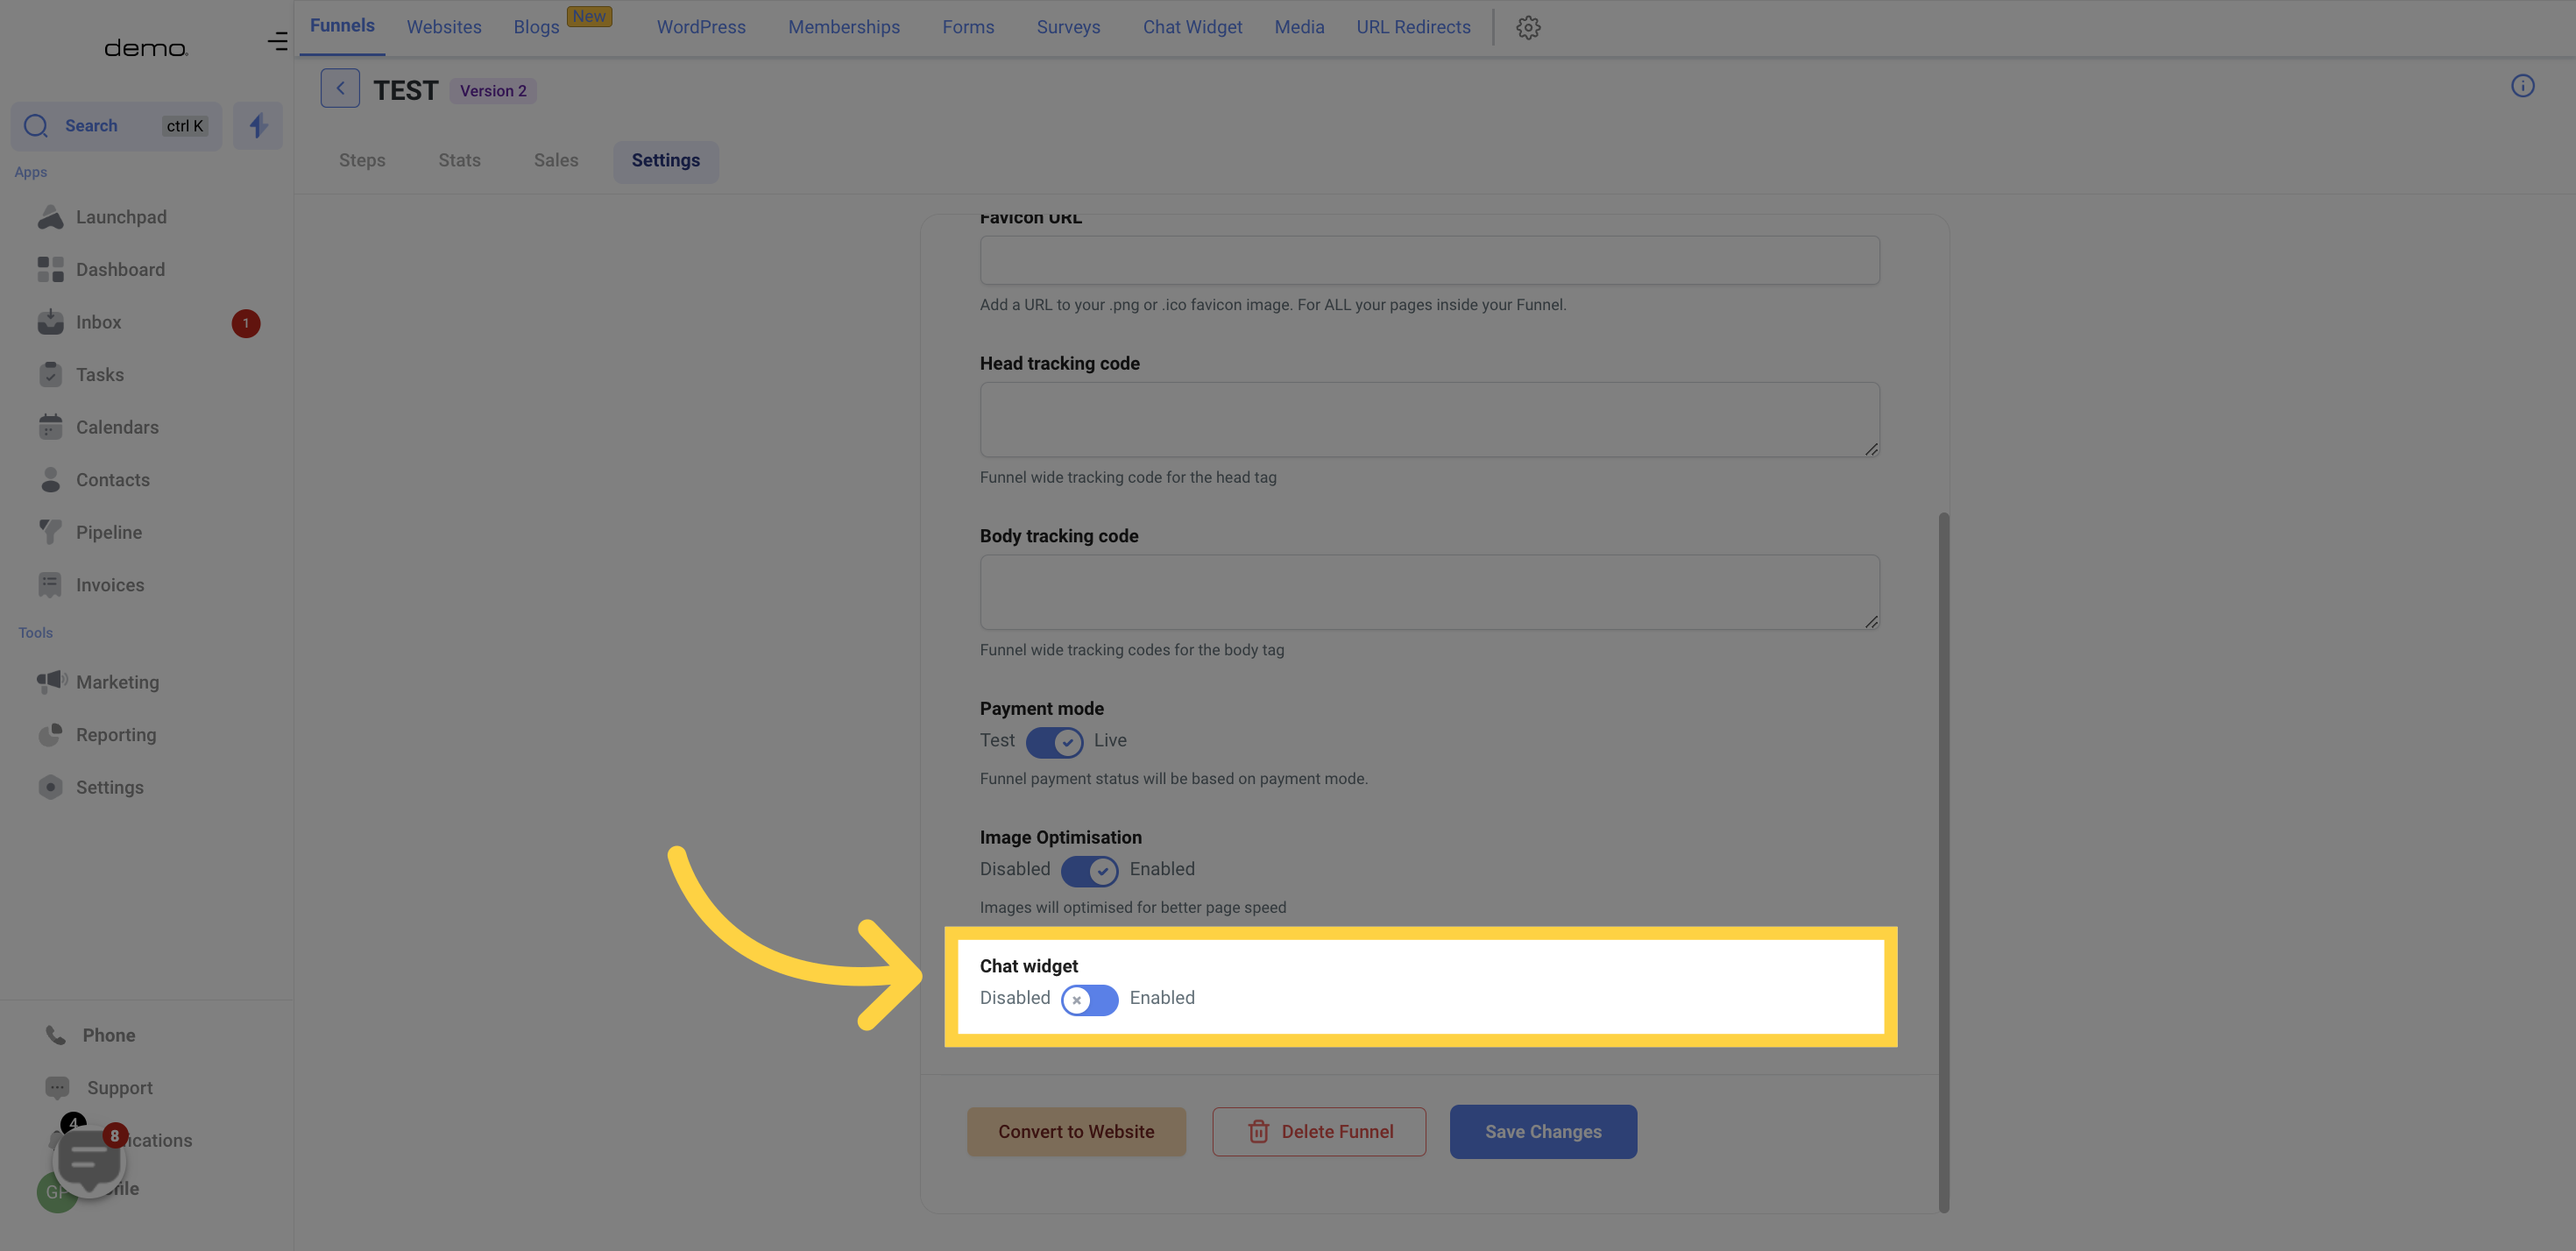Image resolution: width=2576 pixels, height=1251 pixels.
Task: Click the Reporting sidebar icon
Action: 49,736
